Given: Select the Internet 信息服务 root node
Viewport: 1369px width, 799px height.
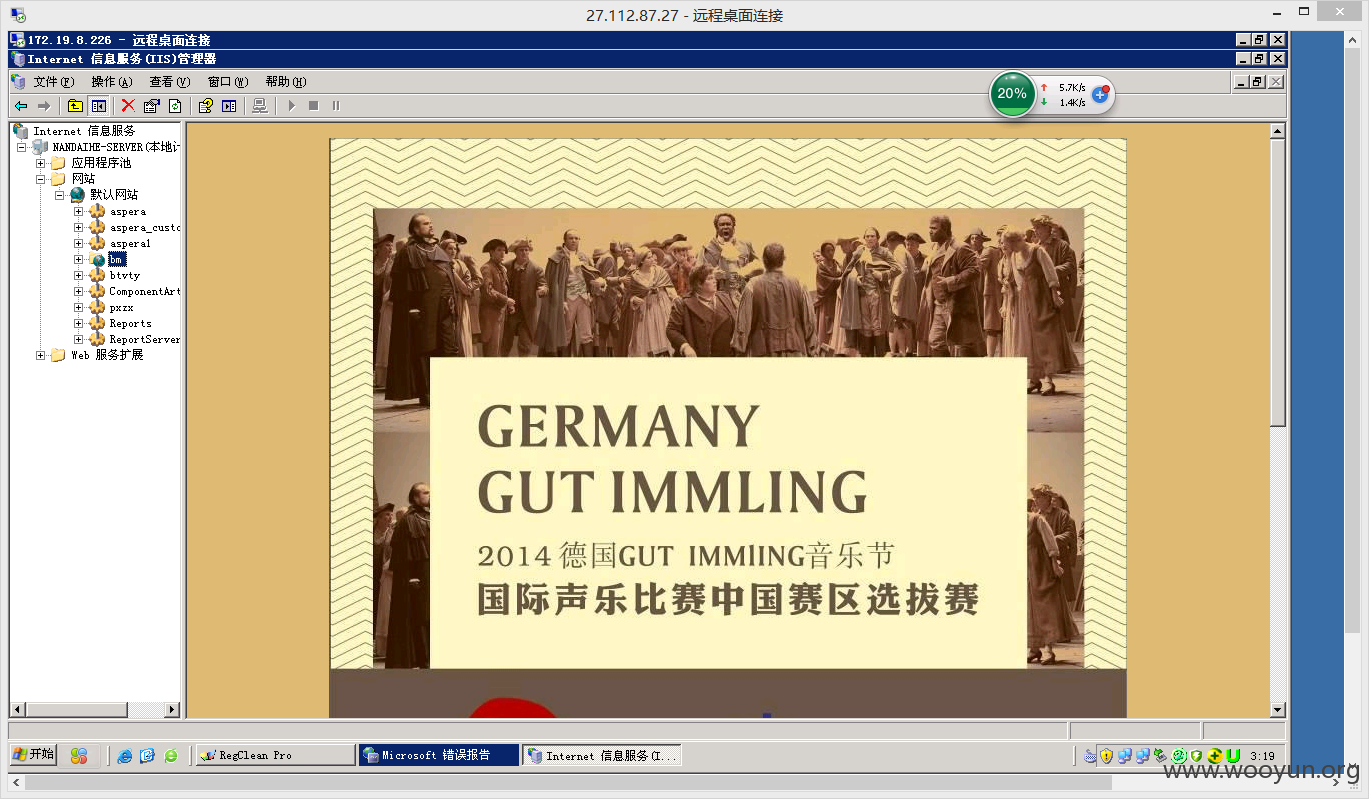Looking at the screenshot, I should click(84, 131).
